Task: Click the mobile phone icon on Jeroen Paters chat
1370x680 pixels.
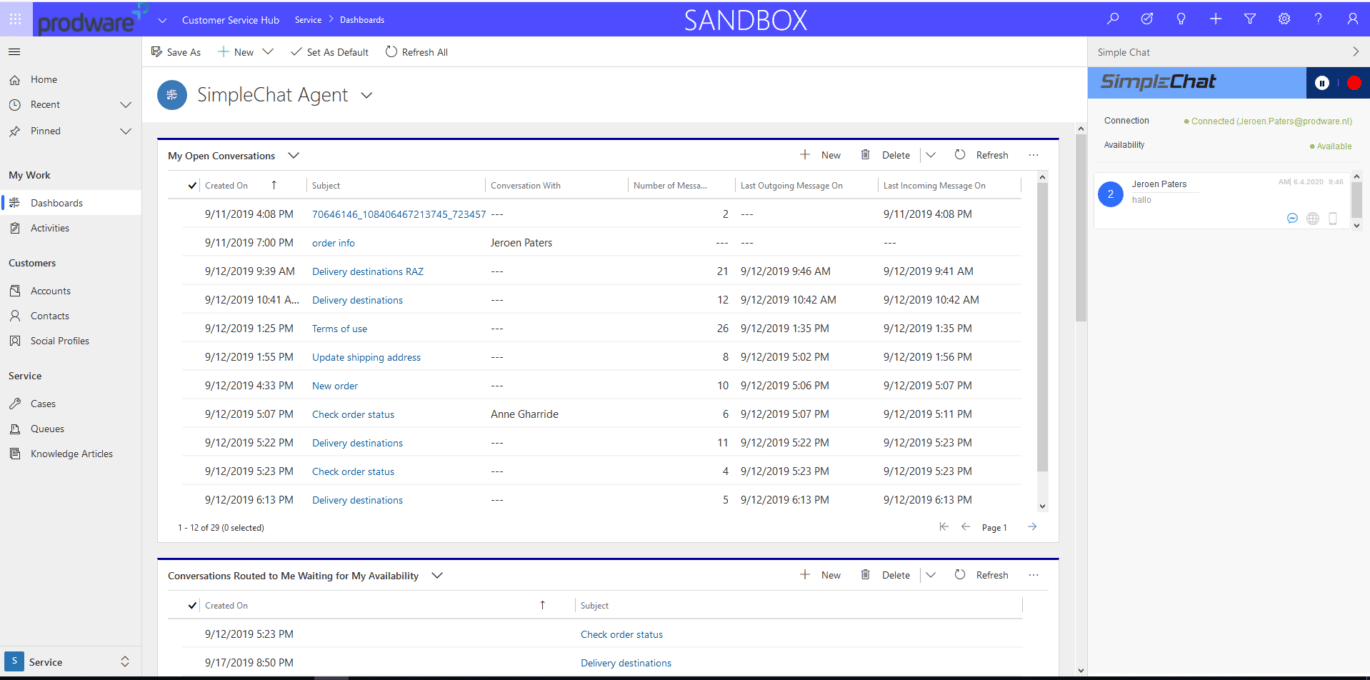Action: click(x=1333, y=218)
